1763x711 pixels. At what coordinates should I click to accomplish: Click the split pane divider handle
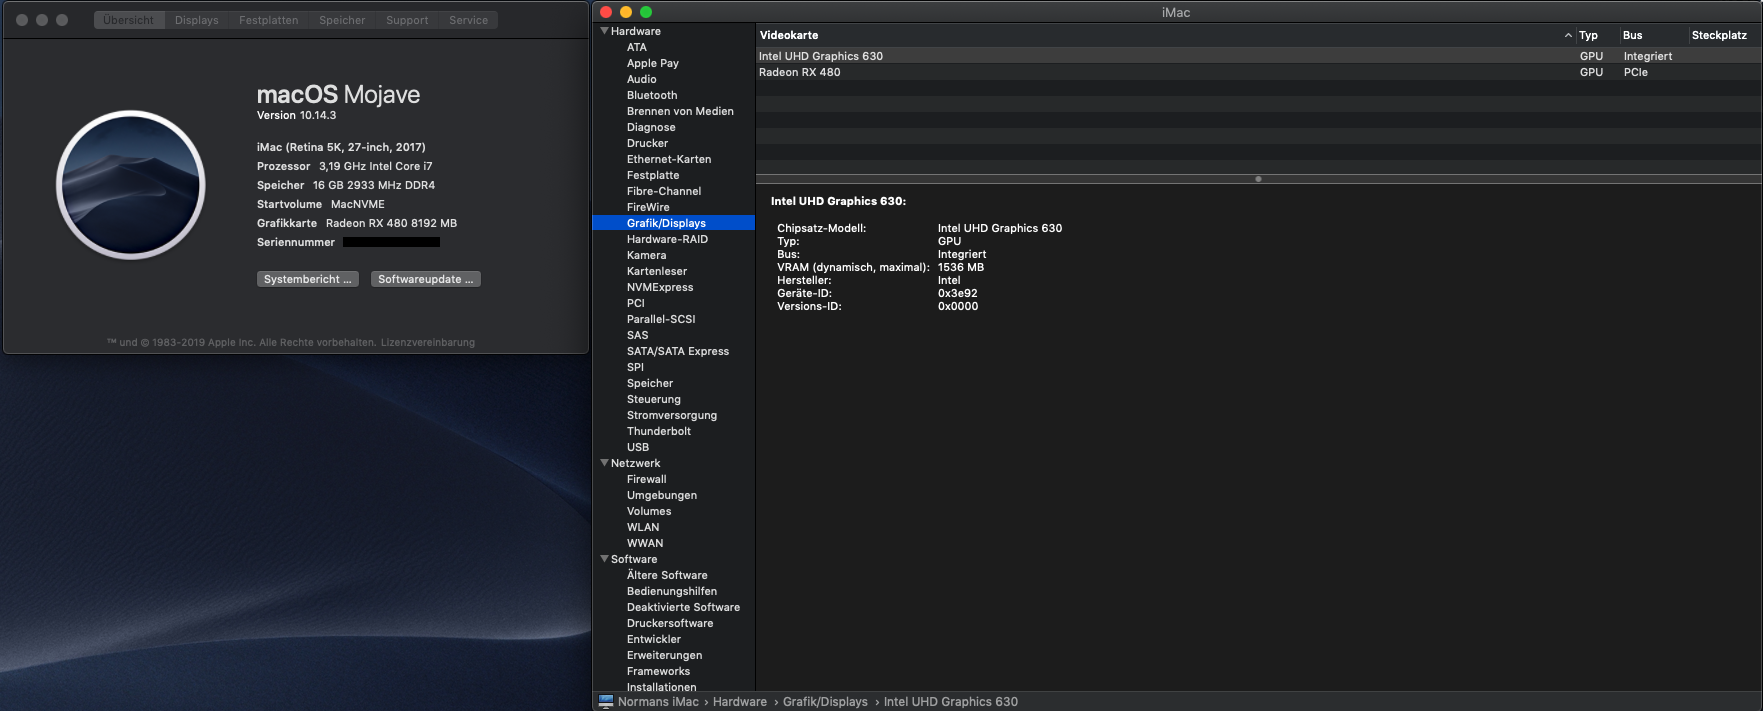click(1258, 179)
